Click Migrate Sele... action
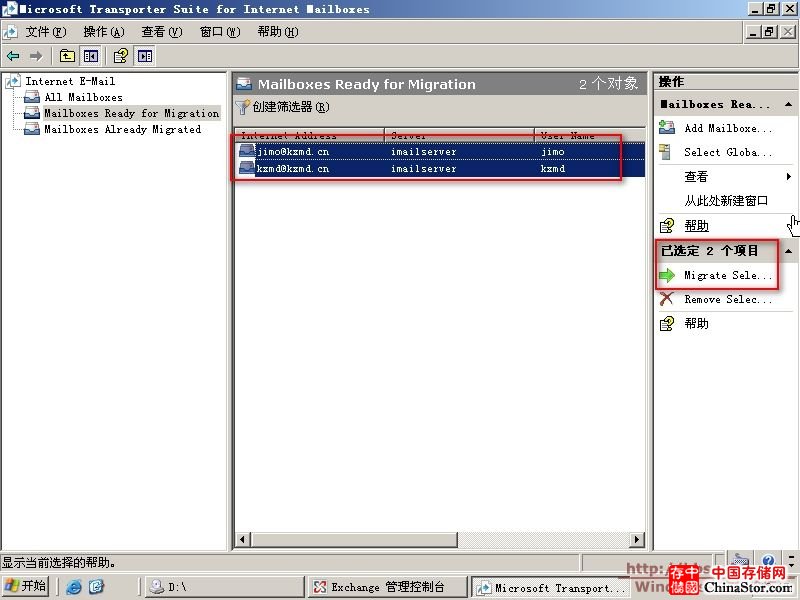This screenshot has width=800, height=600. [729, 276]
